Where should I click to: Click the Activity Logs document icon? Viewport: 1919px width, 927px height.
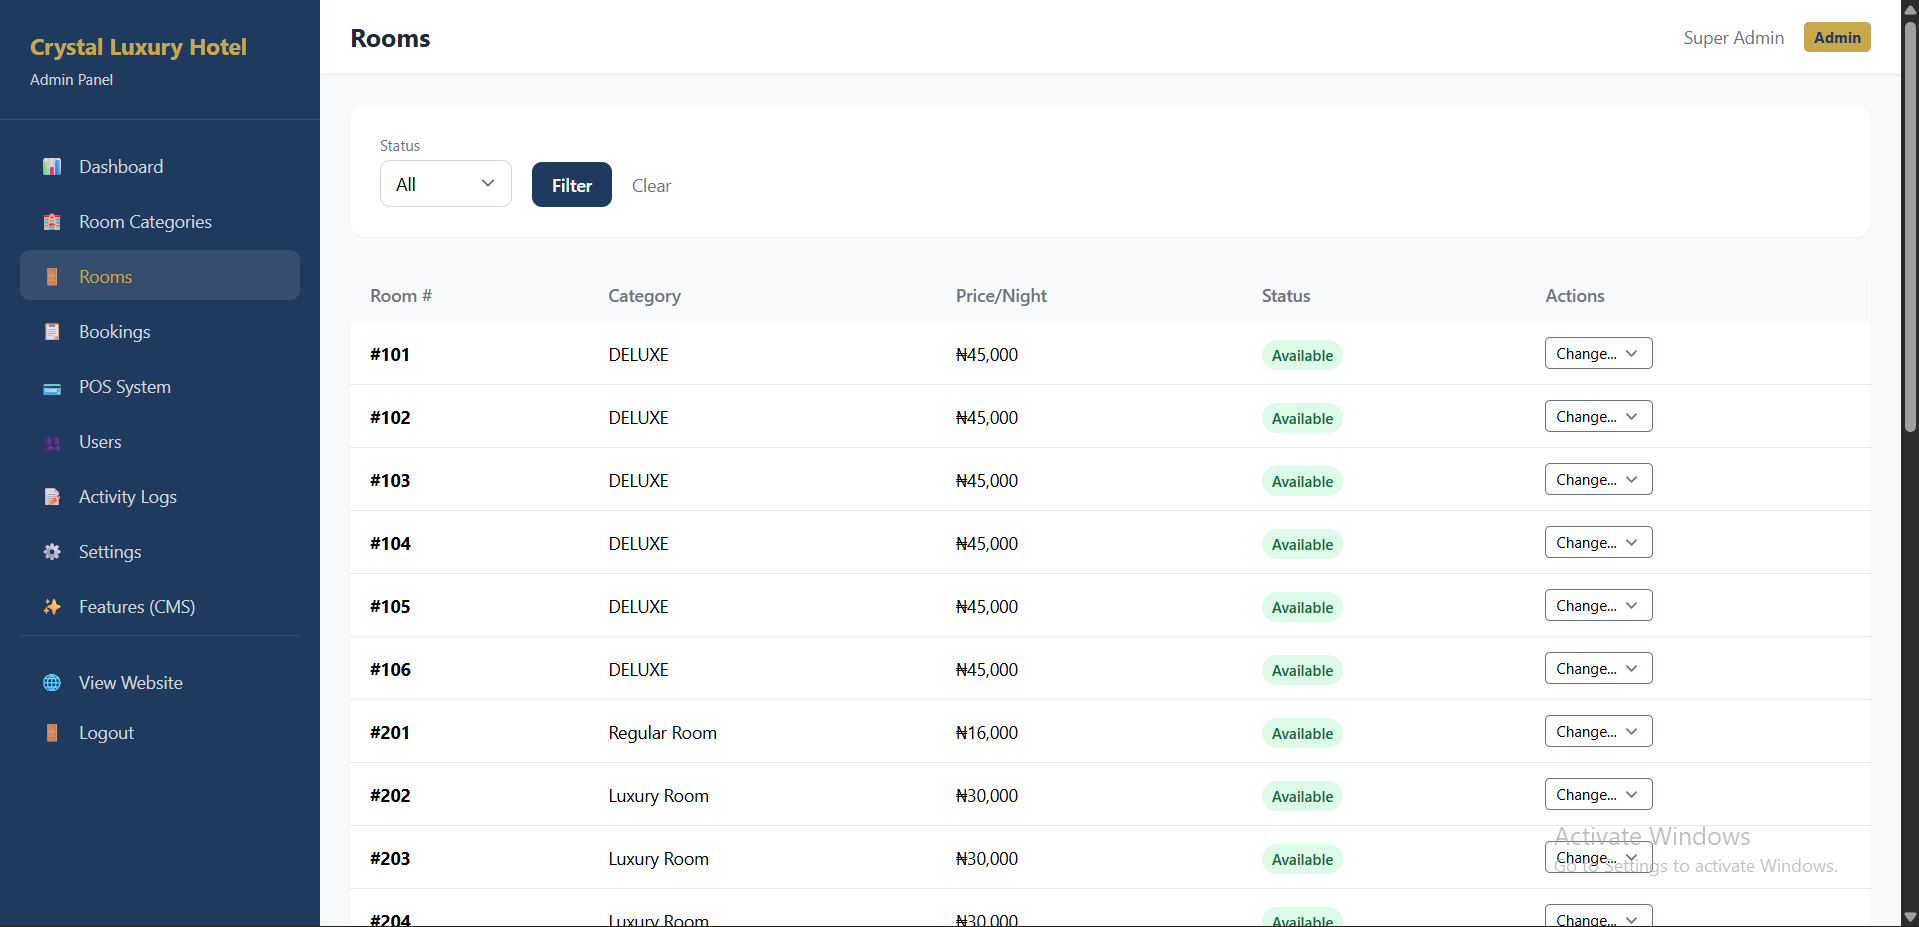pos(51,496)
